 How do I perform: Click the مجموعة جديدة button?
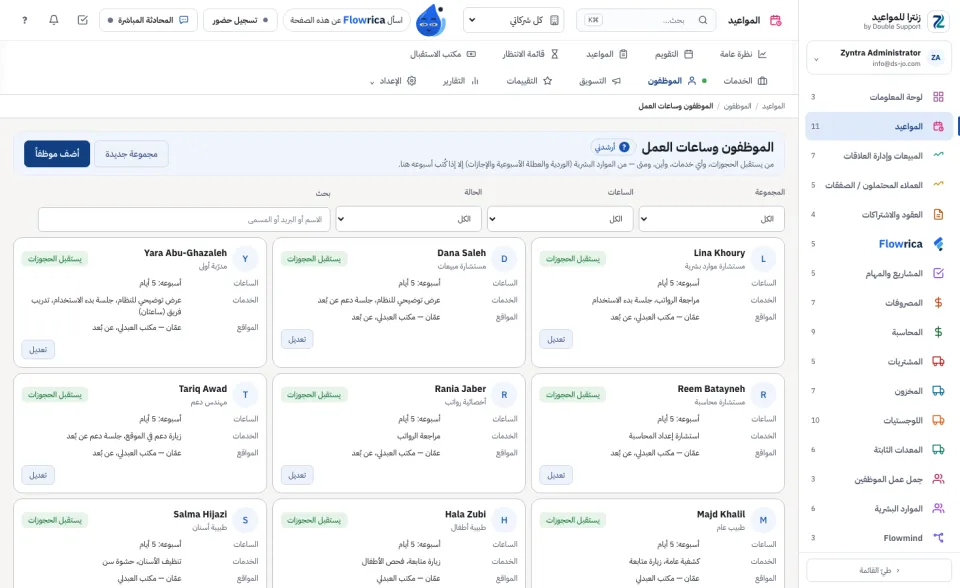(131, 154)
